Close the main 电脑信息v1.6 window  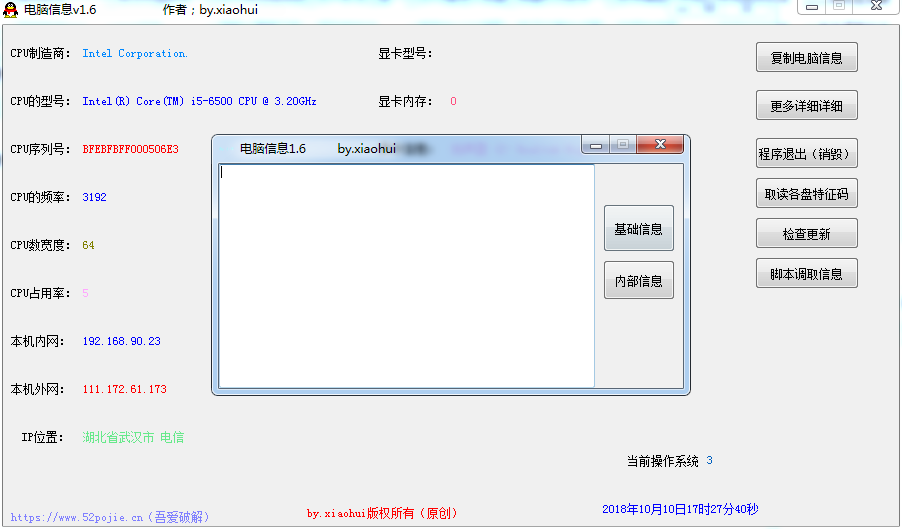pos(876,6)
